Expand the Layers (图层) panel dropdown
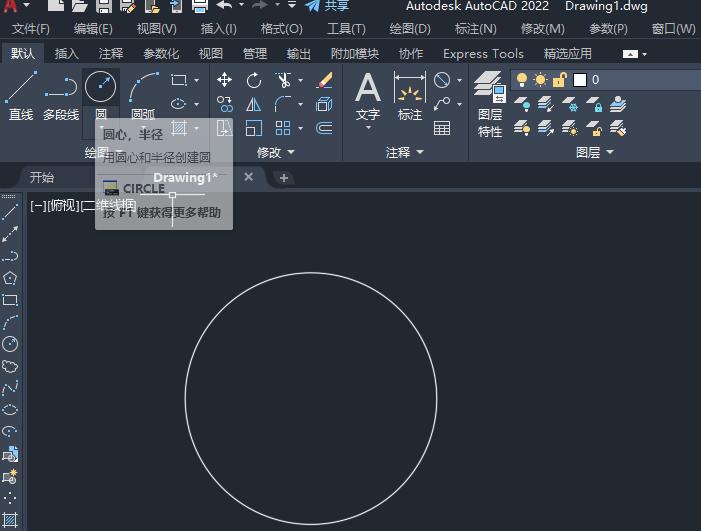701x531 pixels. click(595, 152)
